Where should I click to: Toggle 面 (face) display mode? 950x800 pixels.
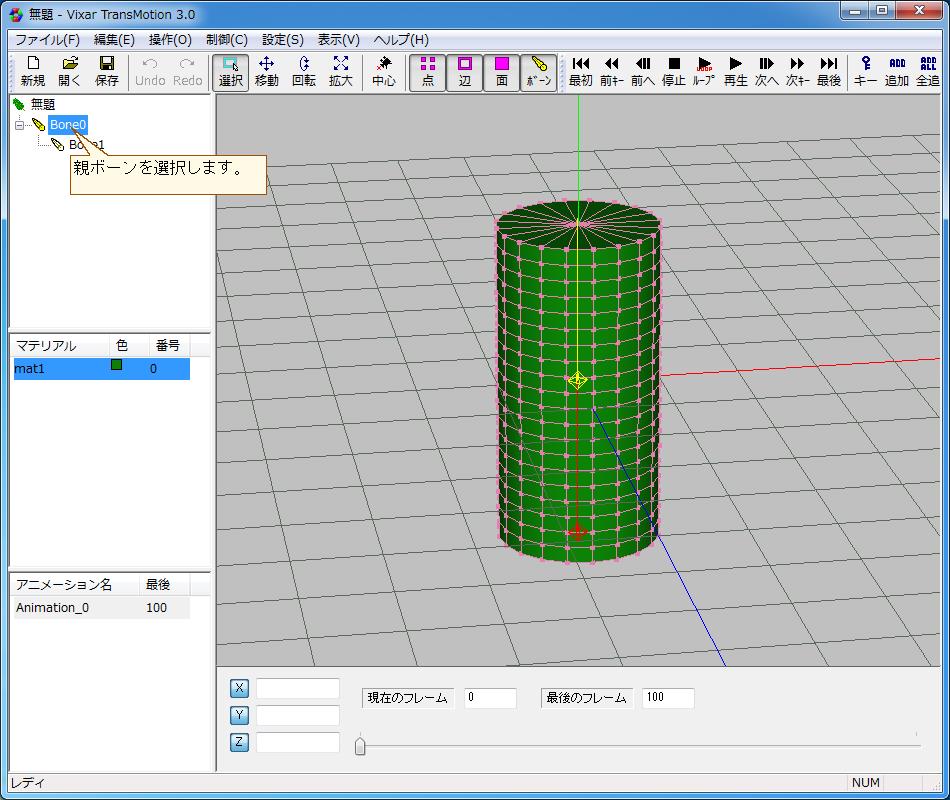(x=502, y=72)
